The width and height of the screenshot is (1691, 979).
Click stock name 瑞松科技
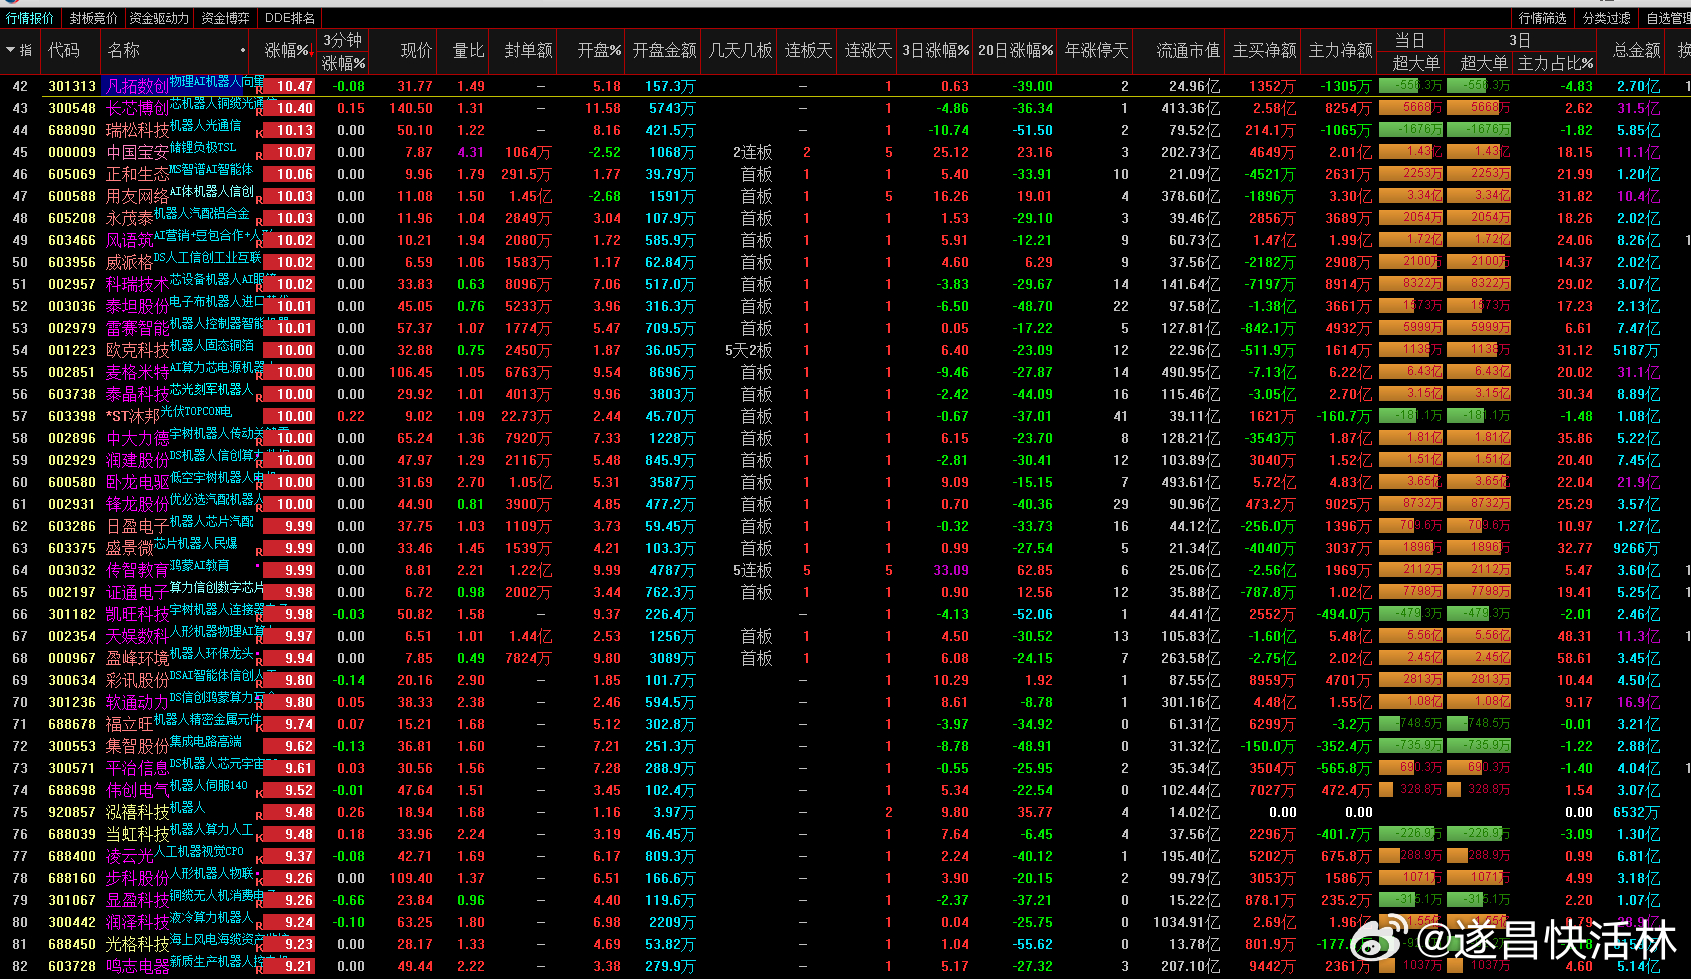tap(137, 130)
